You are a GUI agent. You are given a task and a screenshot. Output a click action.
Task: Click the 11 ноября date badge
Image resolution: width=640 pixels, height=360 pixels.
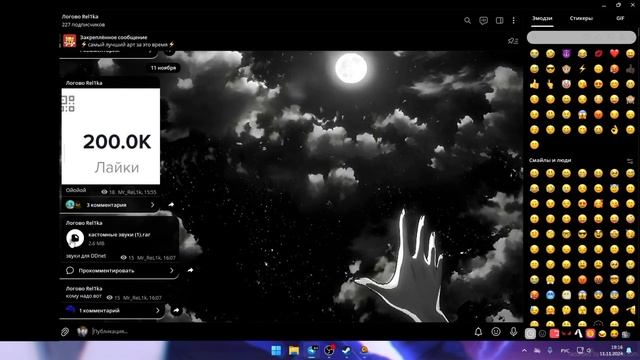(163, 68)
